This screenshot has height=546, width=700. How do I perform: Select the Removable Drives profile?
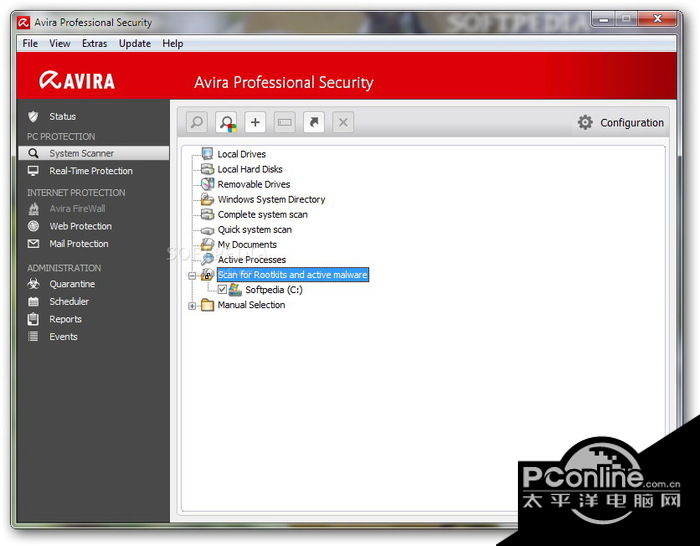coord(254,184)
